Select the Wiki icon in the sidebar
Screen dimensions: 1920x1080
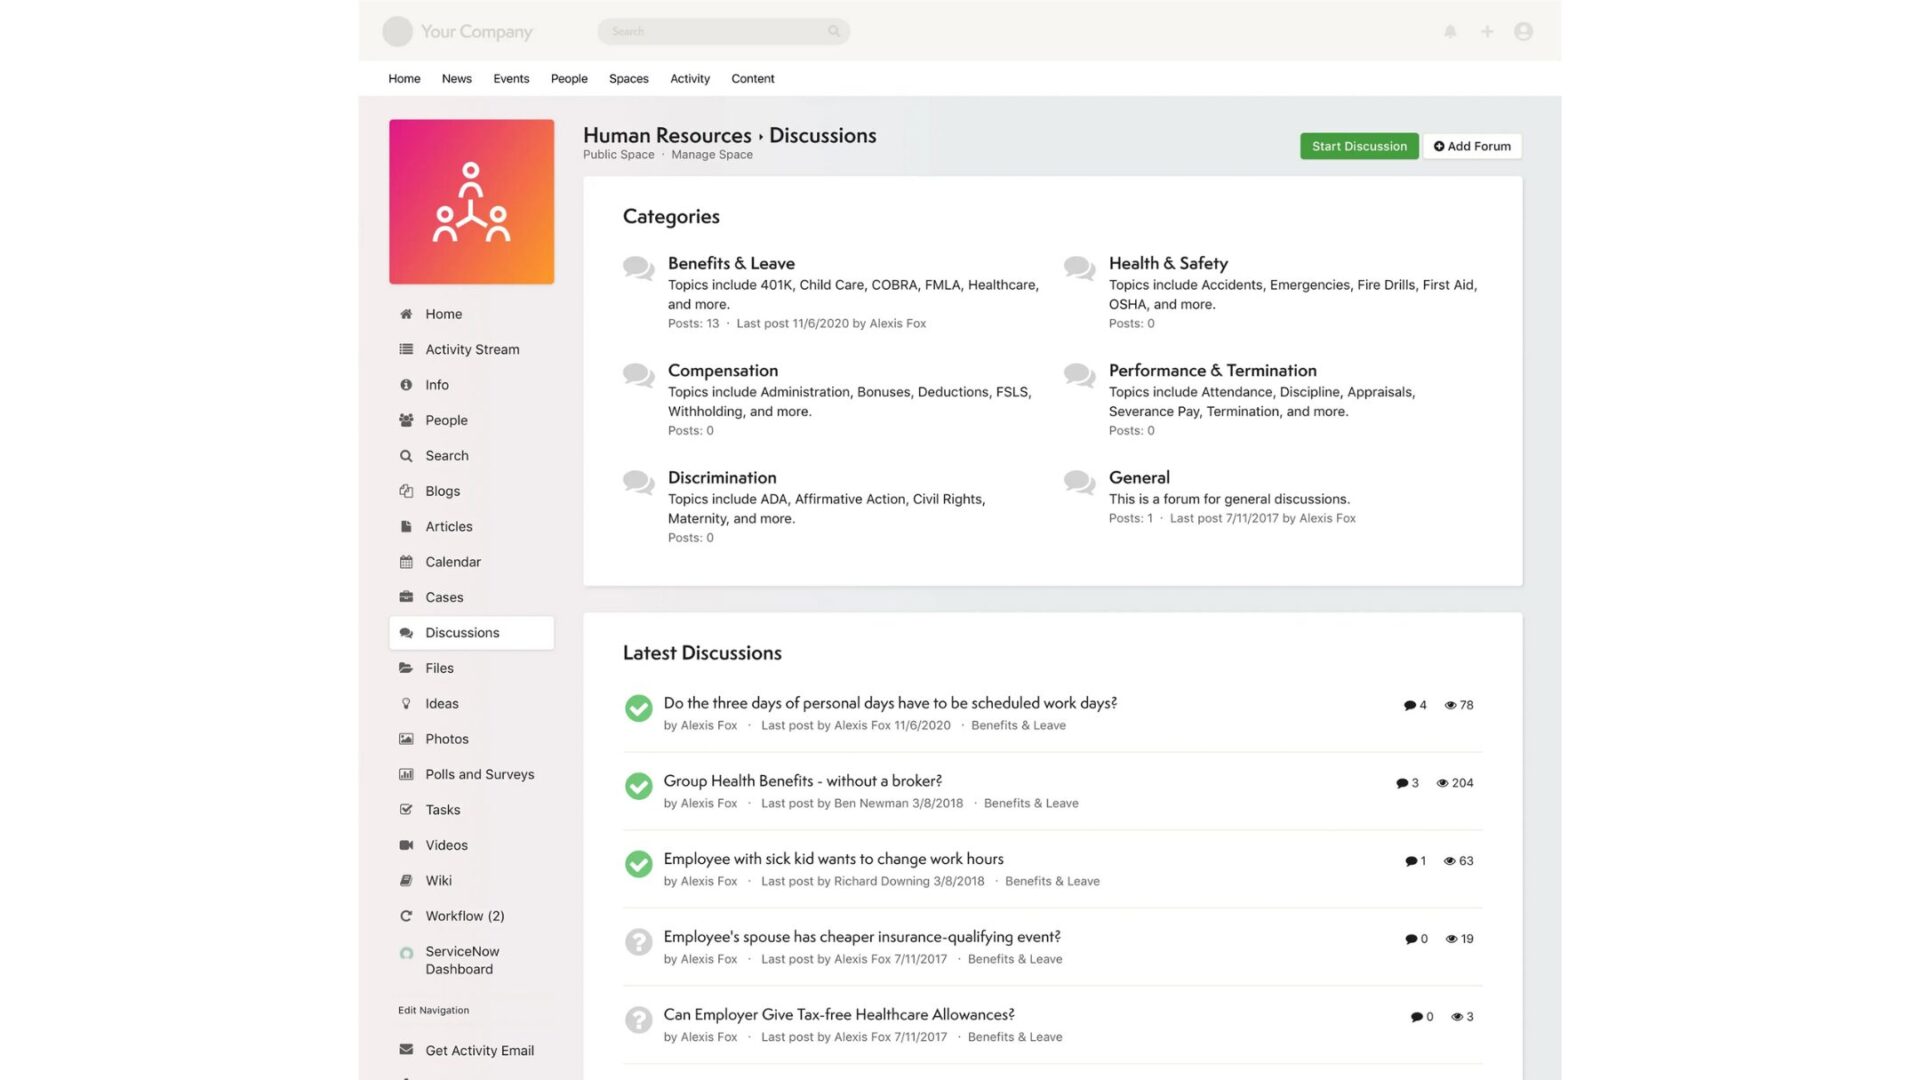click(x=406, y=880)
